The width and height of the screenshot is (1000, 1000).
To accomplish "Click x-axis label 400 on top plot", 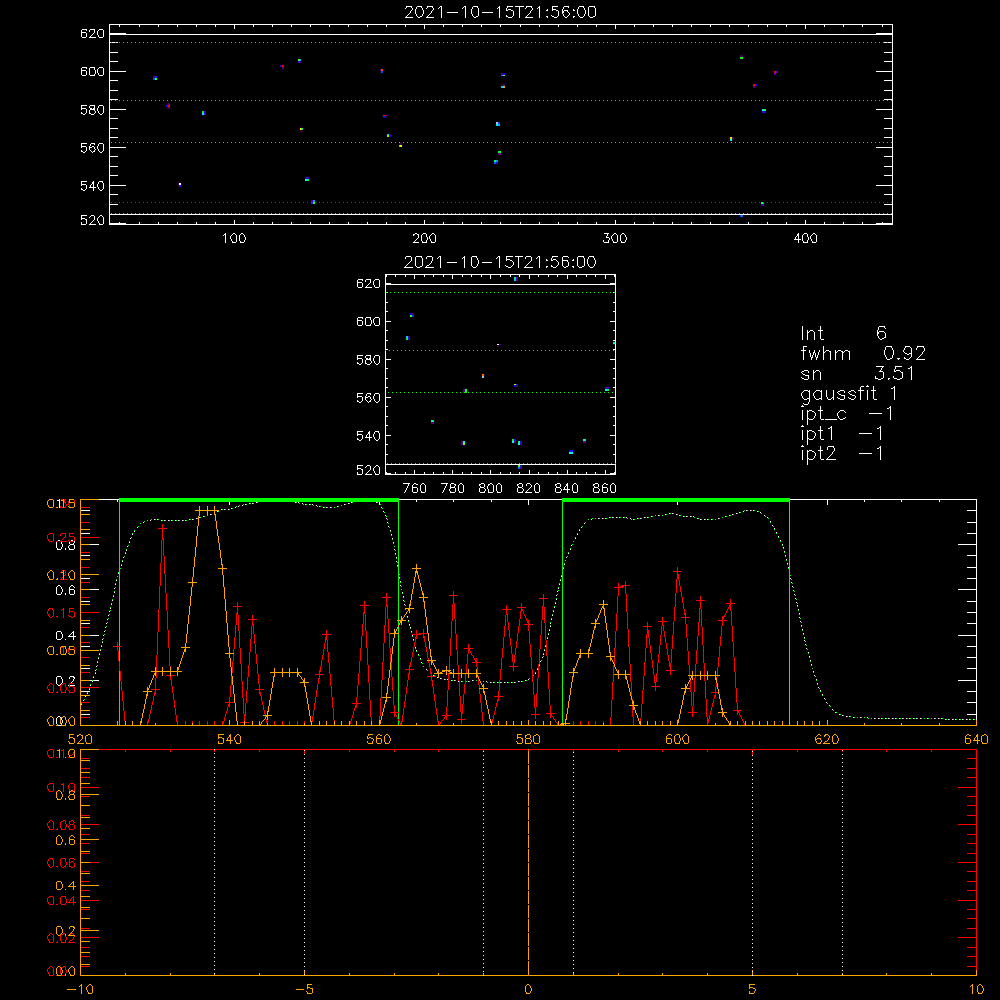I will [x=805, y=239].
